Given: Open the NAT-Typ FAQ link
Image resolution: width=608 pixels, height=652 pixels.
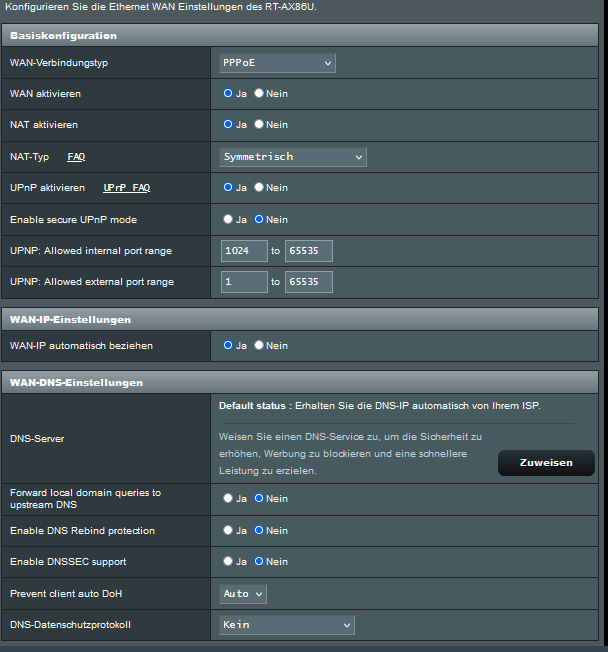Looking at the screenshot, I should (x=76, y=157).
